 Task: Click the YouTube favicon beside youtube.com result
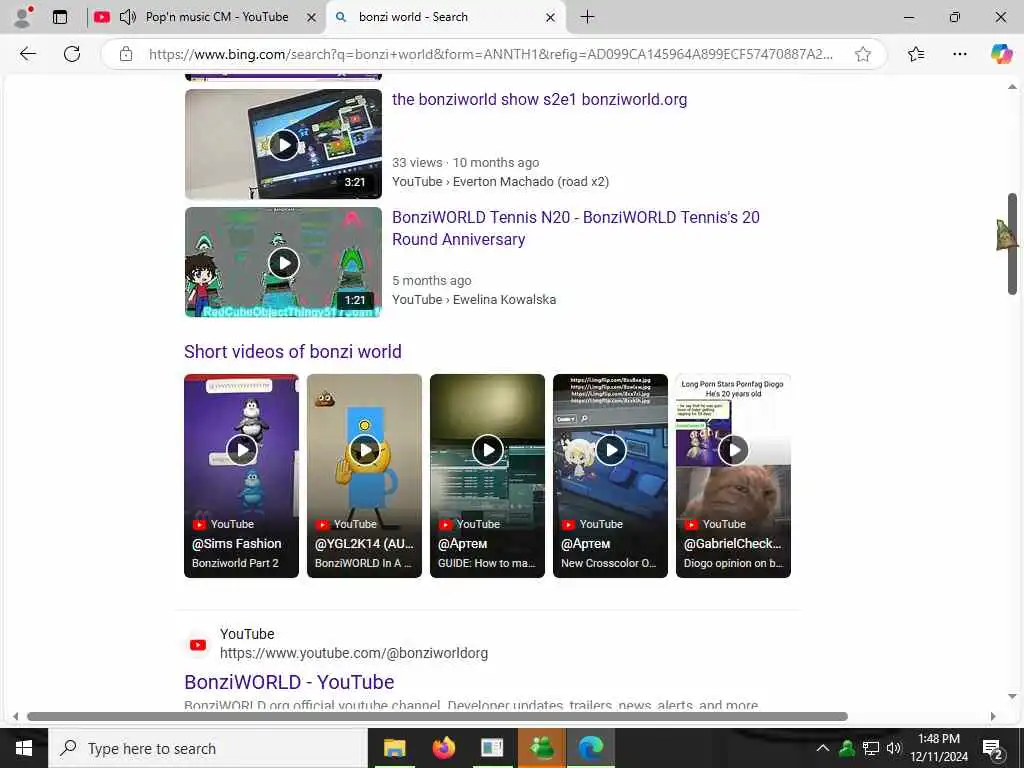click(x=198, y=645)
